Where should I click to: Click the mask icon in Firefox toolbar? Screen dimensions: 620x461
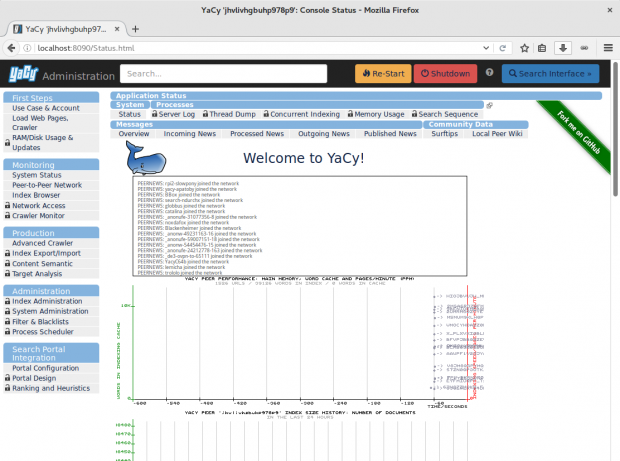click(x=584, y=48)
